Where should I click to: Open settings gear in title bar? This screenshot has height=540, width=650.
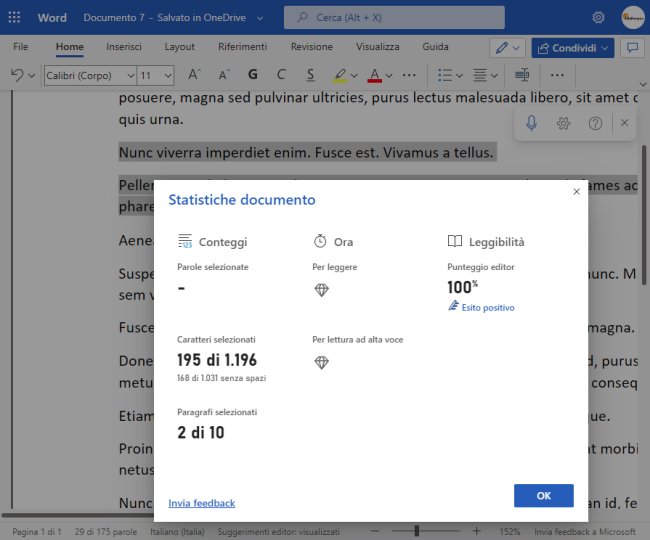pos(598,17)
